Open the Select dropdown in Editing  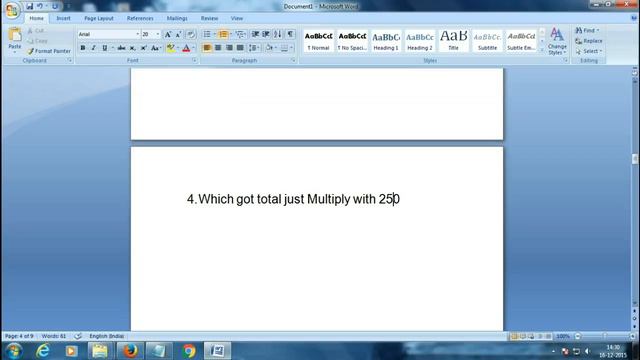pyautogui.click(x=589, y=51)
